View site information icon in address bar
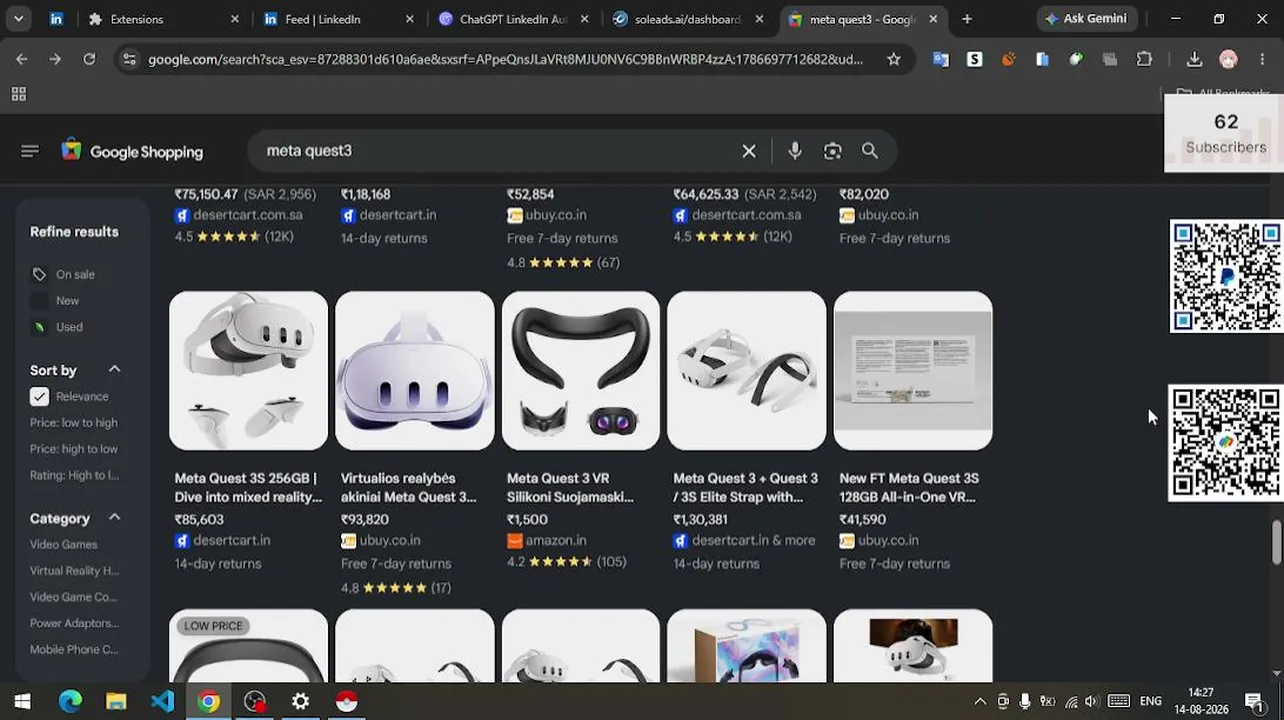 point(128,59)
